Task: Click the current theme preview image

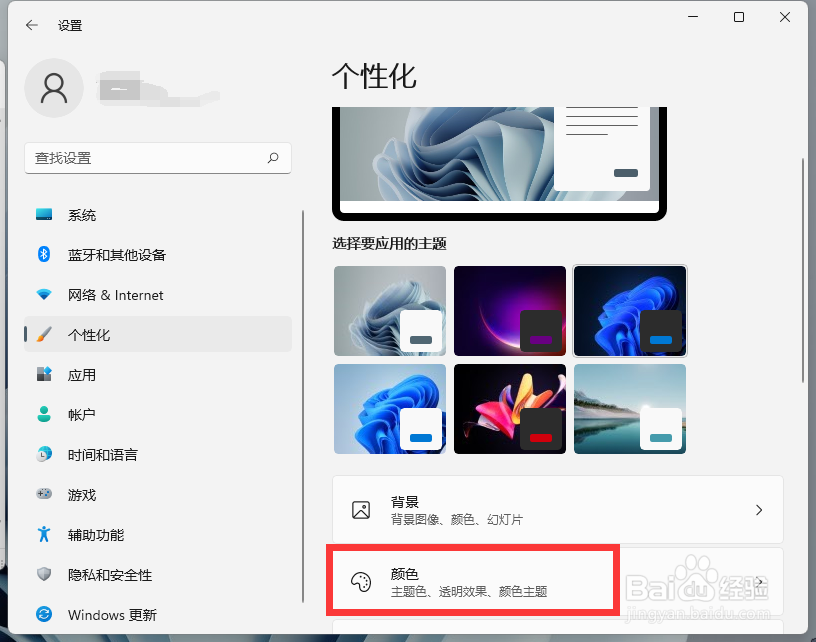Action: coord(499,163)
